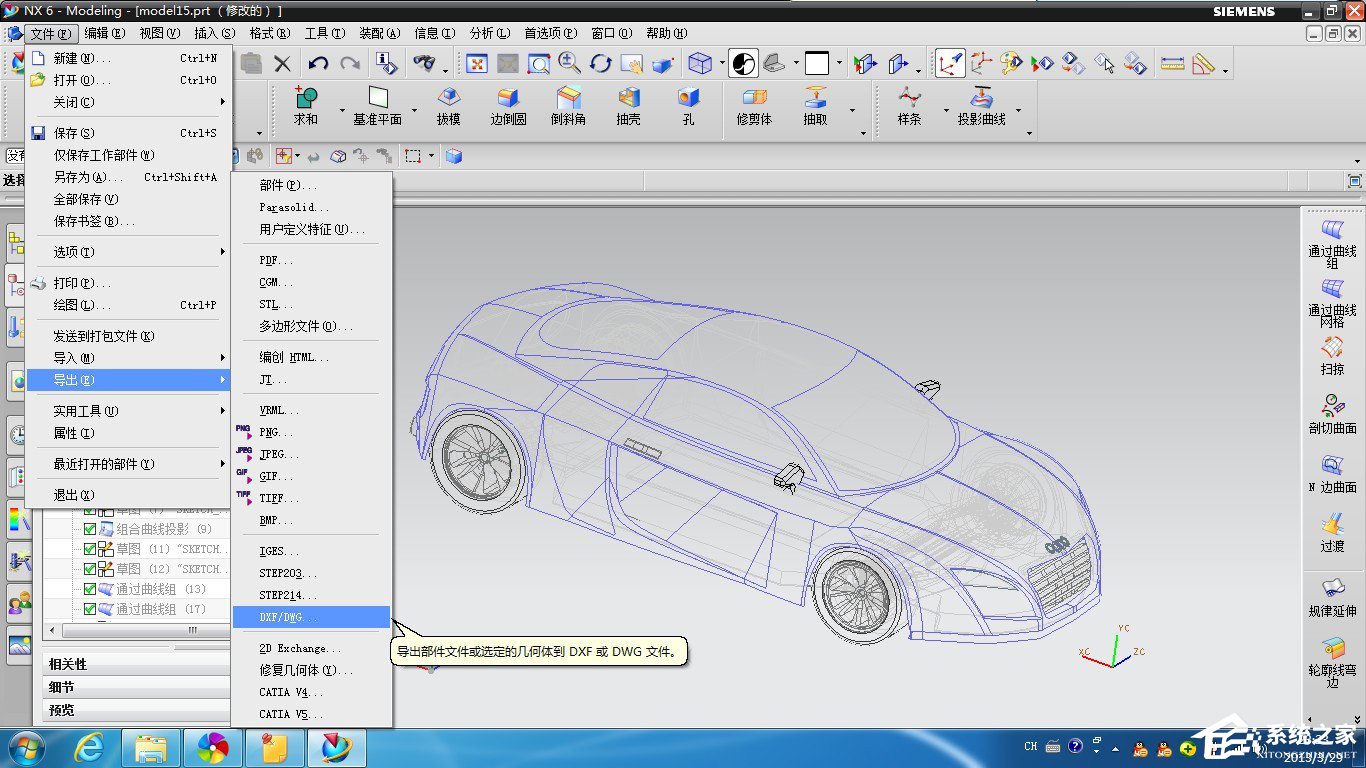Toggle checkbox for 组合曲线投影 (9)

click(91, 529)
